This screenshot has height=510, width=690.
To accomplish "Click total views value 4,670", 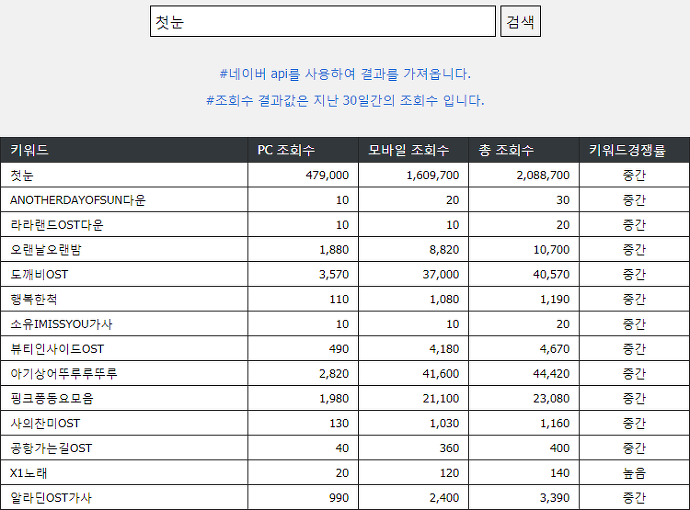I will tap(555, 349).
